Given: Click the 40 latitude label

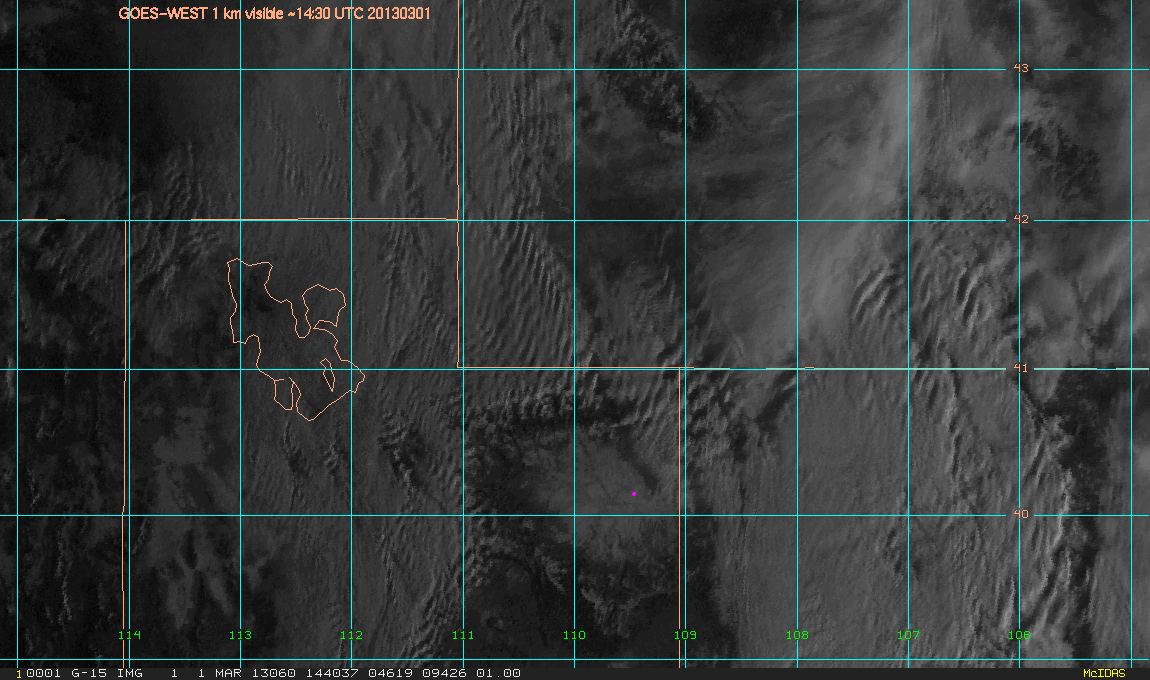Looking at the screenshot, I should tap(1021, 514).
